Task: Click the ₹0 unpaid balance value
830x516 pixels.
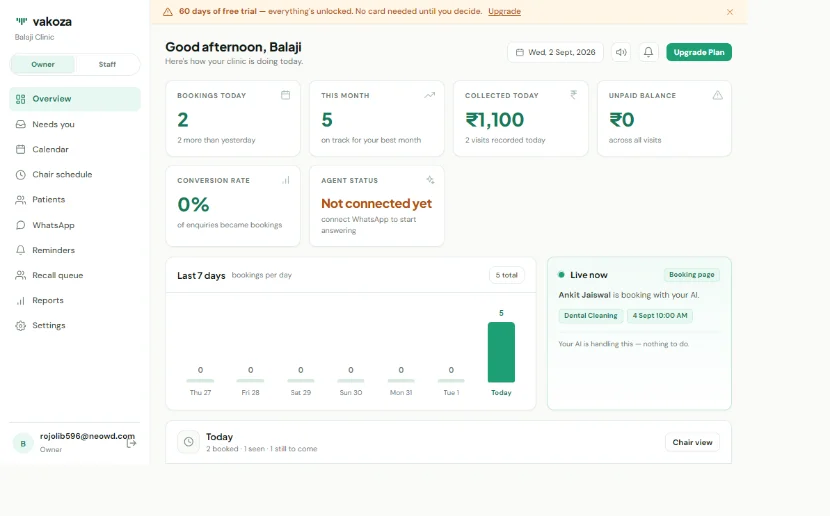Action: [621, 120]
